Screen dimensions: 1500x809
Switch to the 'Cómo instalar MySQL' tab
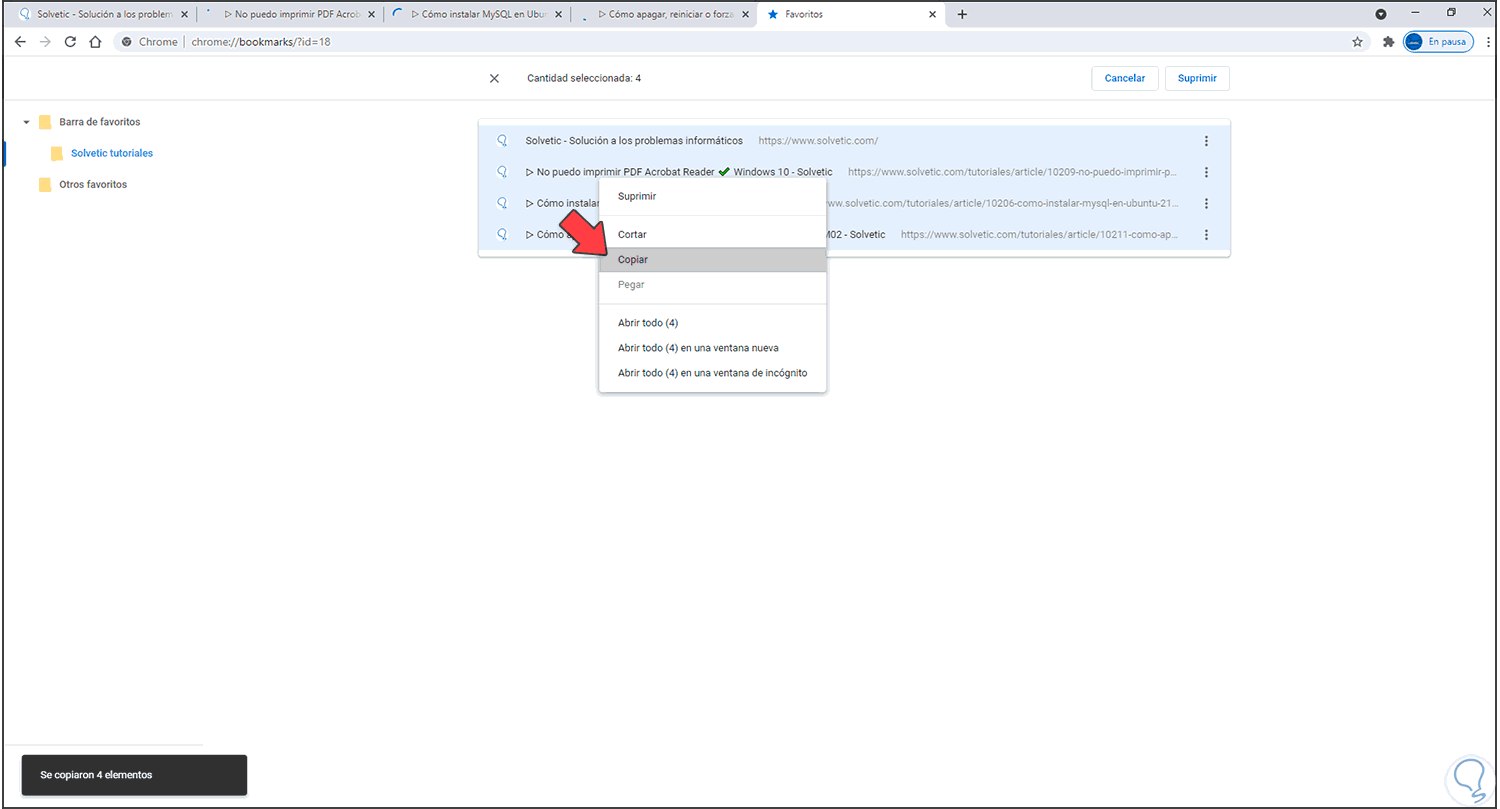(x=477, y=15)
